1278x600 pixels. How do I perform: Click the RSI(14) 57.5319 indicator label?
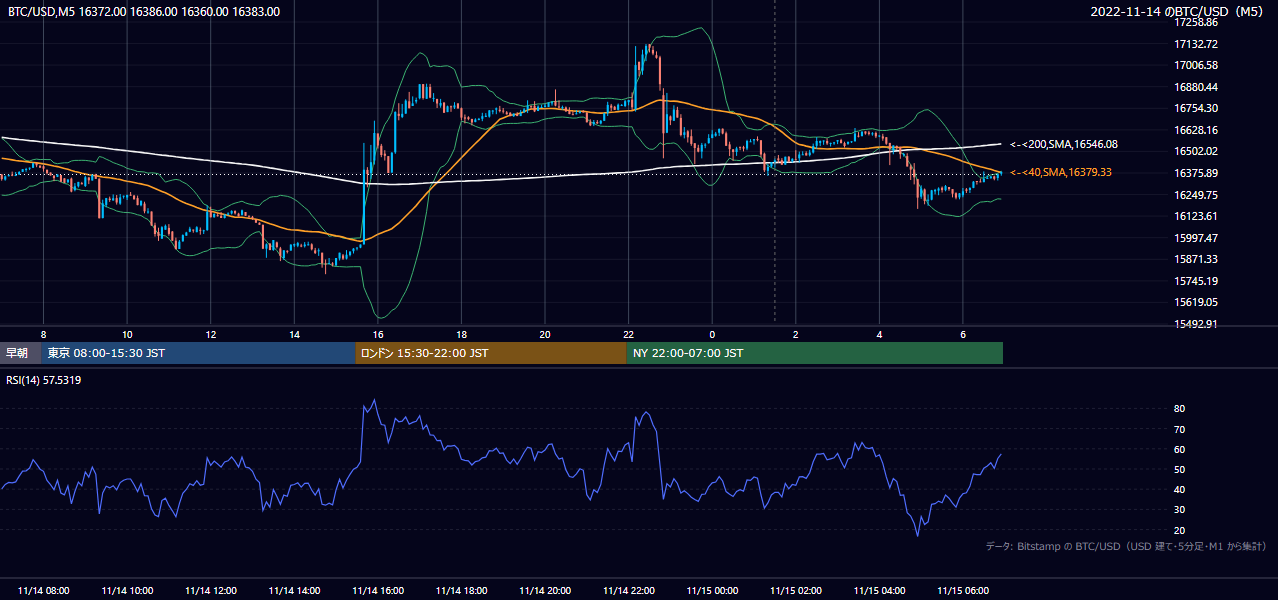44,380
